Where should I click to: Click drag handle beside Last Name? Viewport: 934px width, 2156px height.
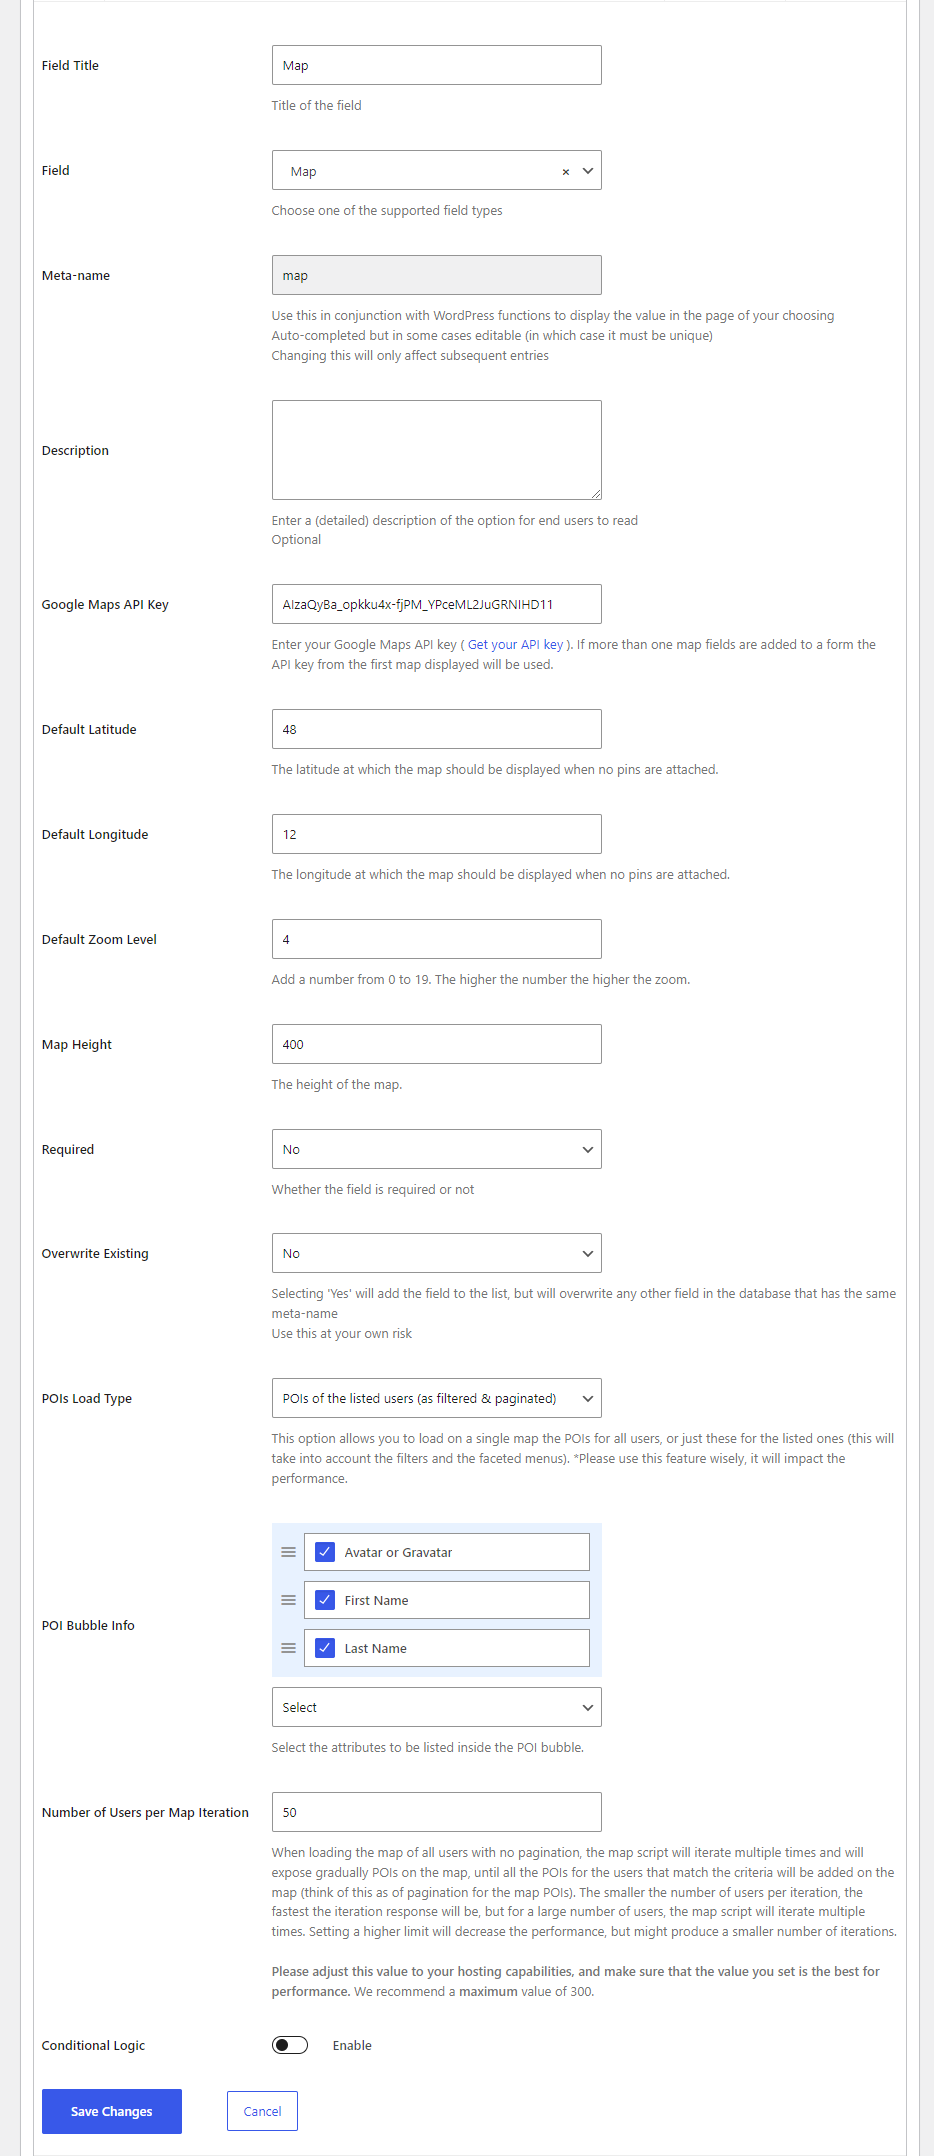288,1648
